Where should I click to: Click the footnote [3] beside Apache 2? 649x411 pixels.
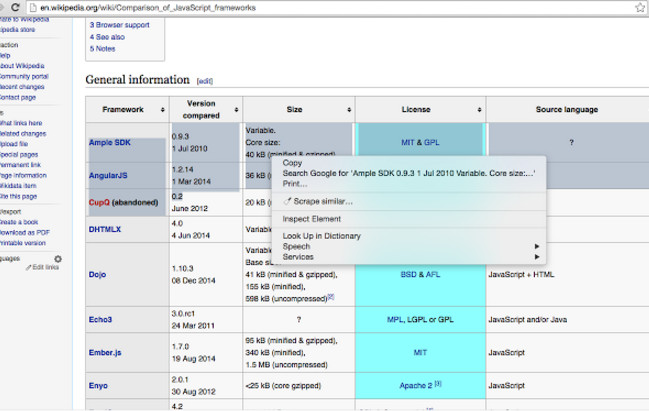pos(438,384)
